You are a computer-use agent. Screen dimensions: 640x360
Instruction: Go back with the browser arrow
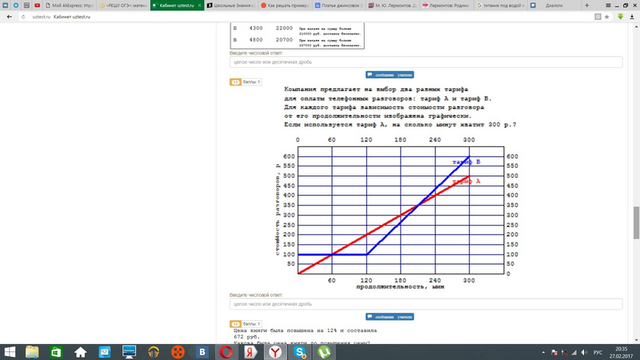[x=9, y=17]
